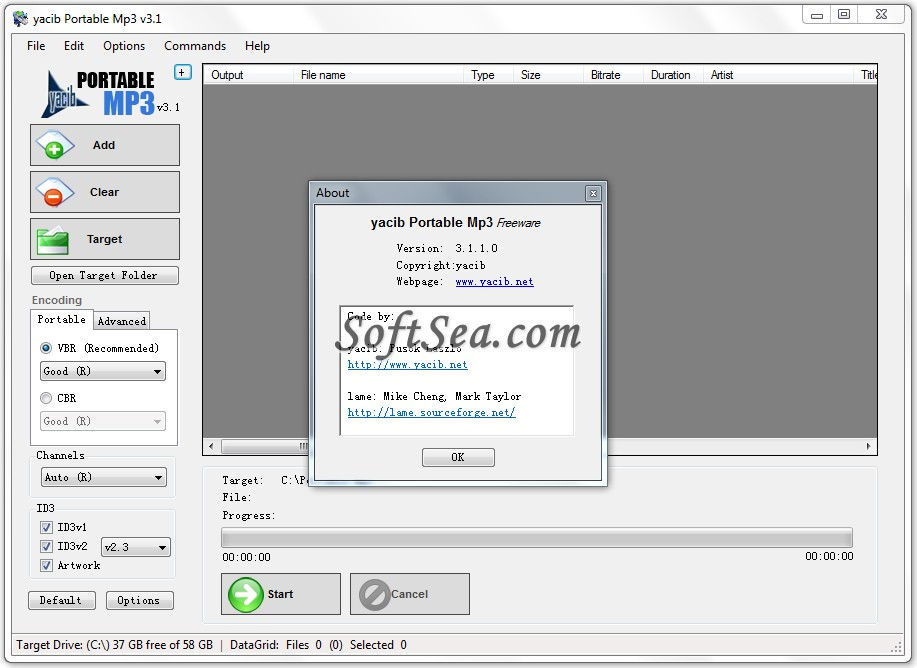This screenshot has height=668, width=917.
Task: Open the CBR quality Good (R) dropdown
Action: pyautogui.click(x=103, y=421)
